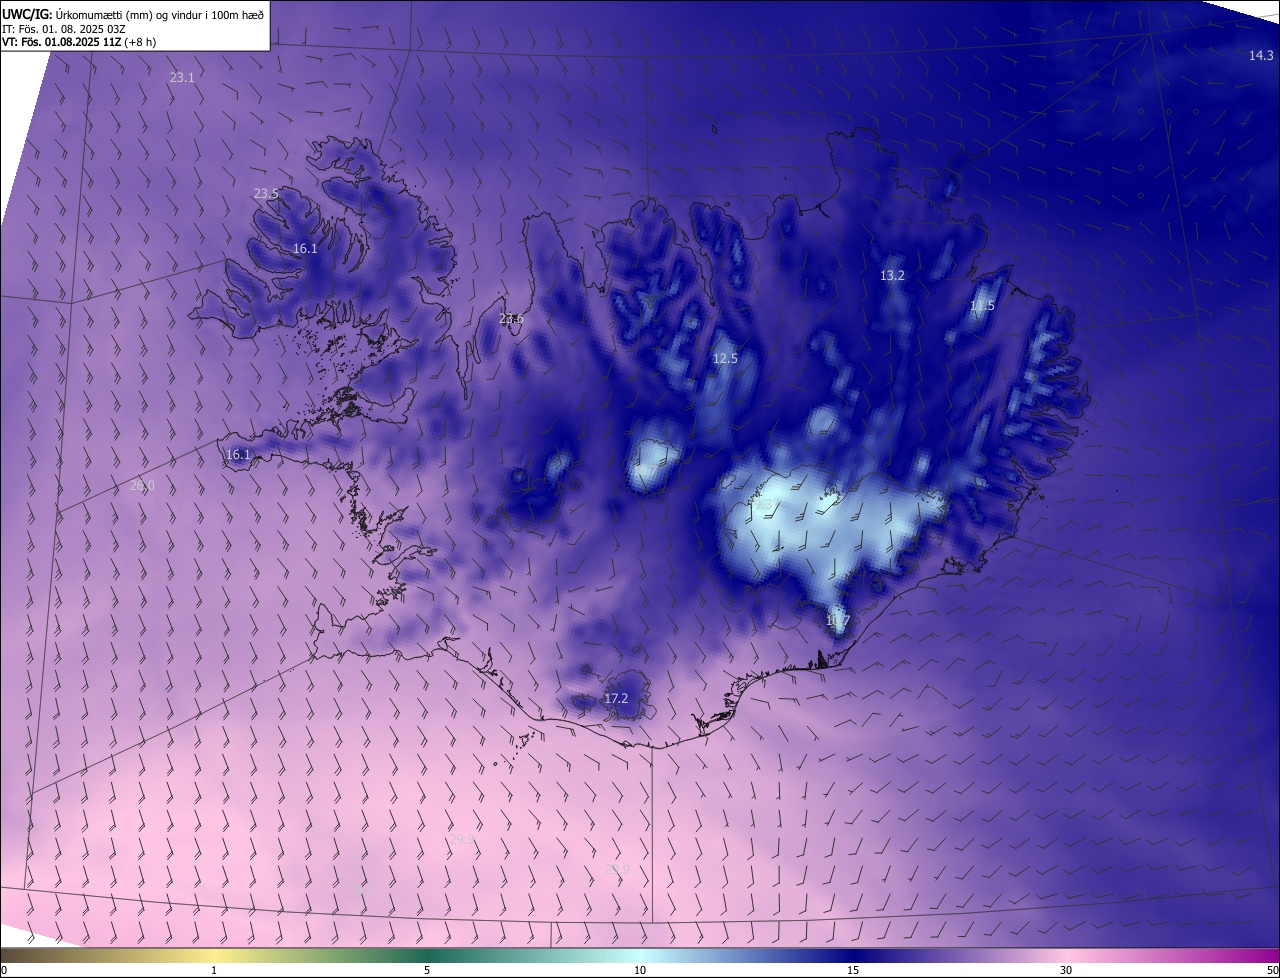Viewport: 1280px width, 978px height.
Task: Click the colour scale tick label 0
Action: 4,970
